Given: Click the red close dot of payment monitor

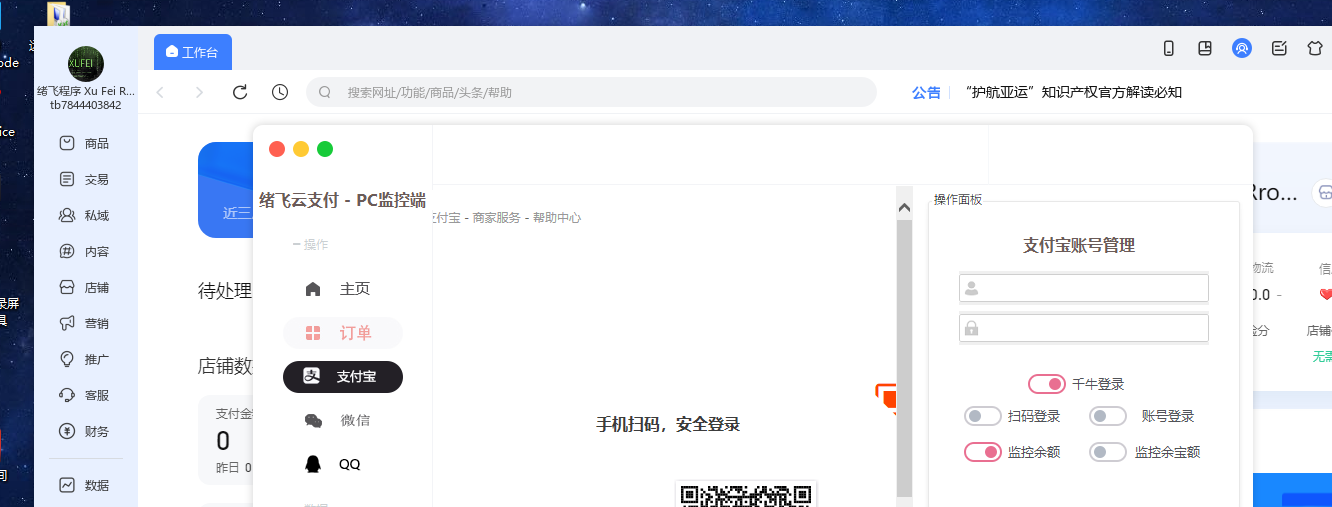Looking at the screenshot, I should [277, 149].
